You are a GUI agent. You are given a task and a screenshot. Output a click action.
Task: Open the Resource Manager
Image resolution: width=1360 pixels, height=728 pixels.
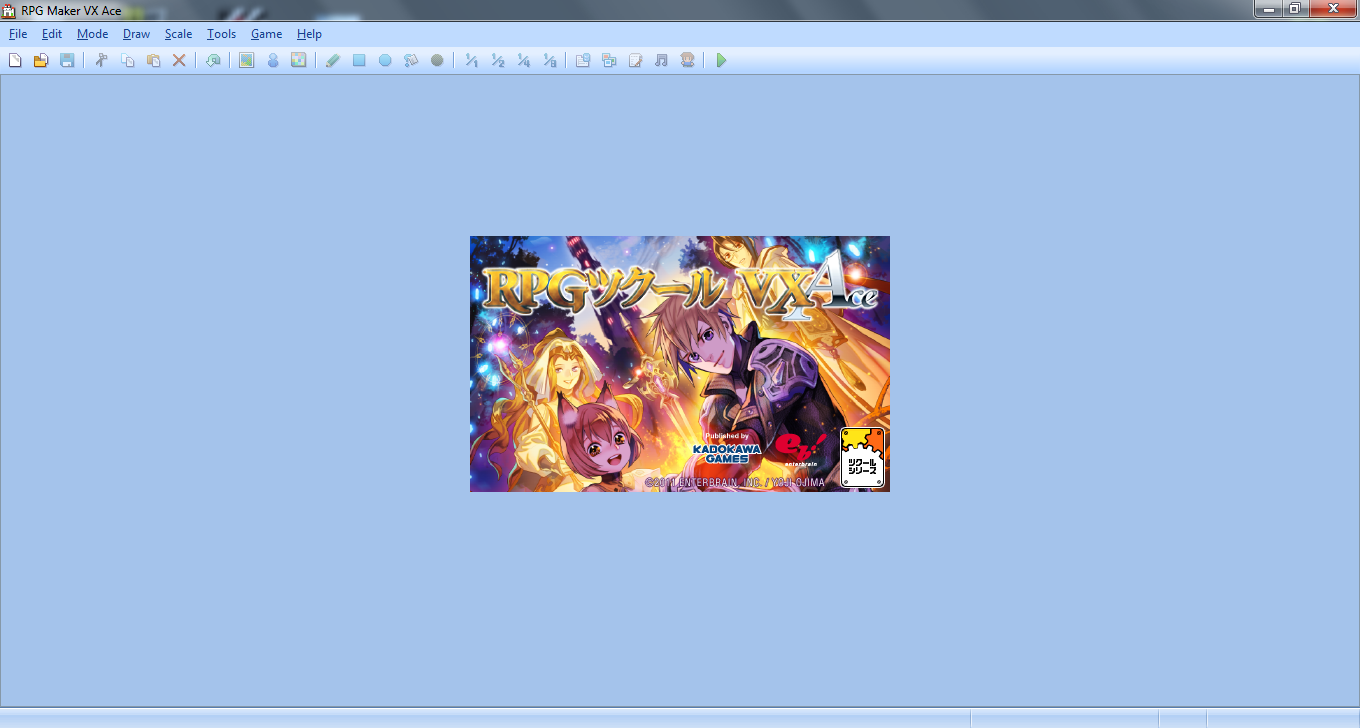(x=608, y=60)
